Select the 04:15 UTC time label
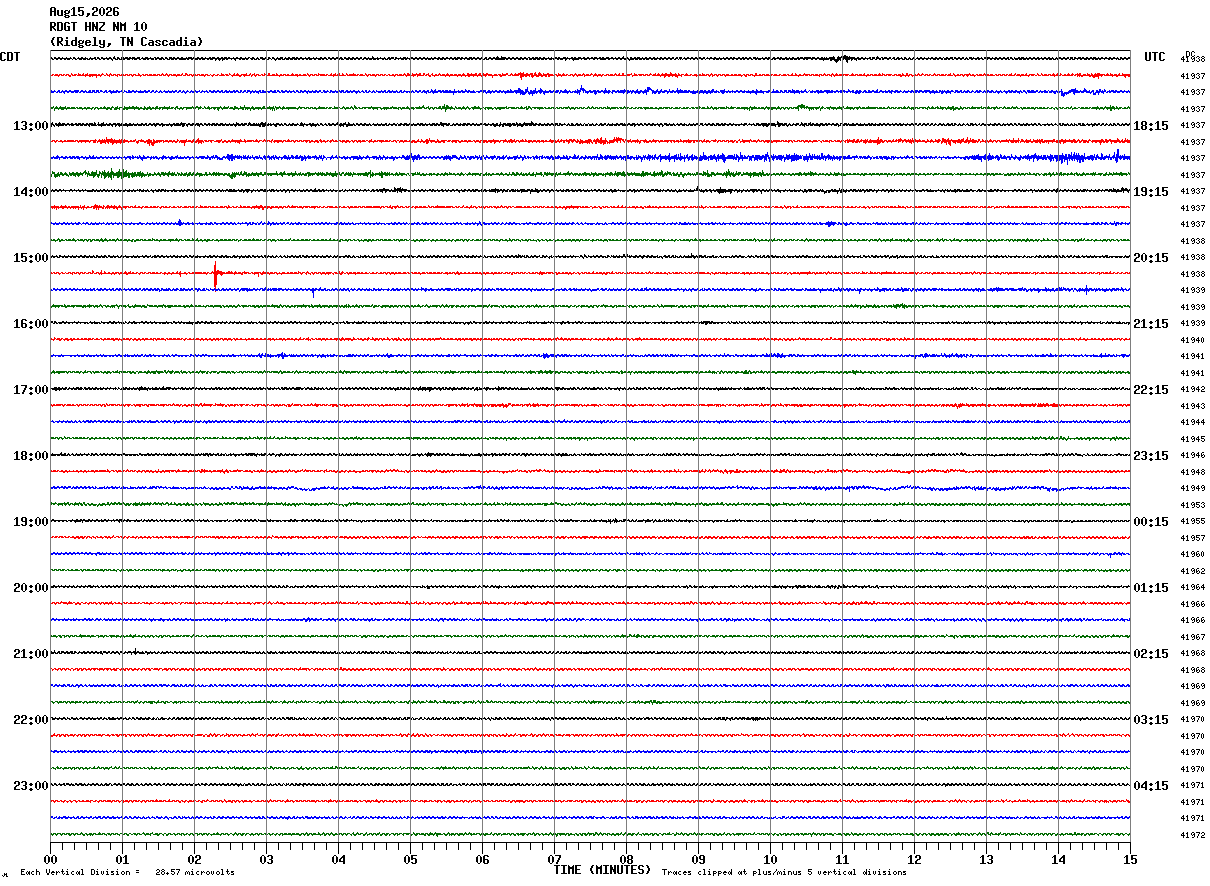This screenshot has height=886, width=1210. coord(1151,786)
